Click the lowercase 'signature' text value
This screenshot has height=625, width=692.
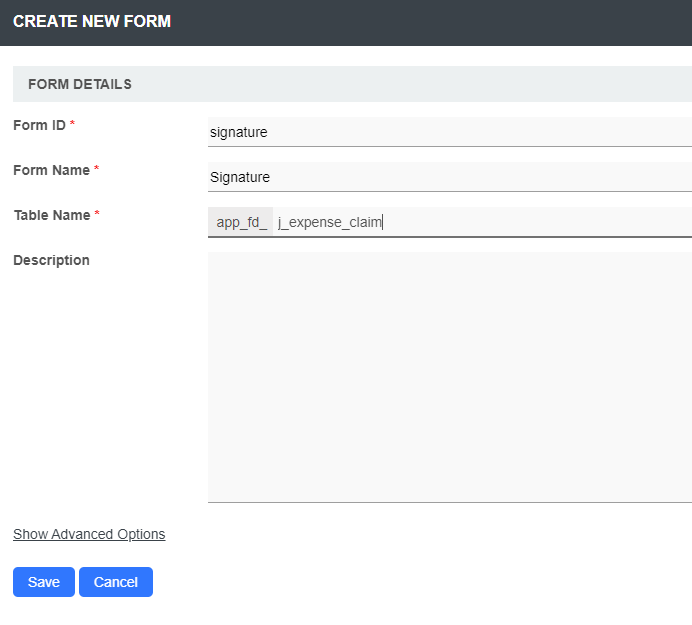point(238,132)
